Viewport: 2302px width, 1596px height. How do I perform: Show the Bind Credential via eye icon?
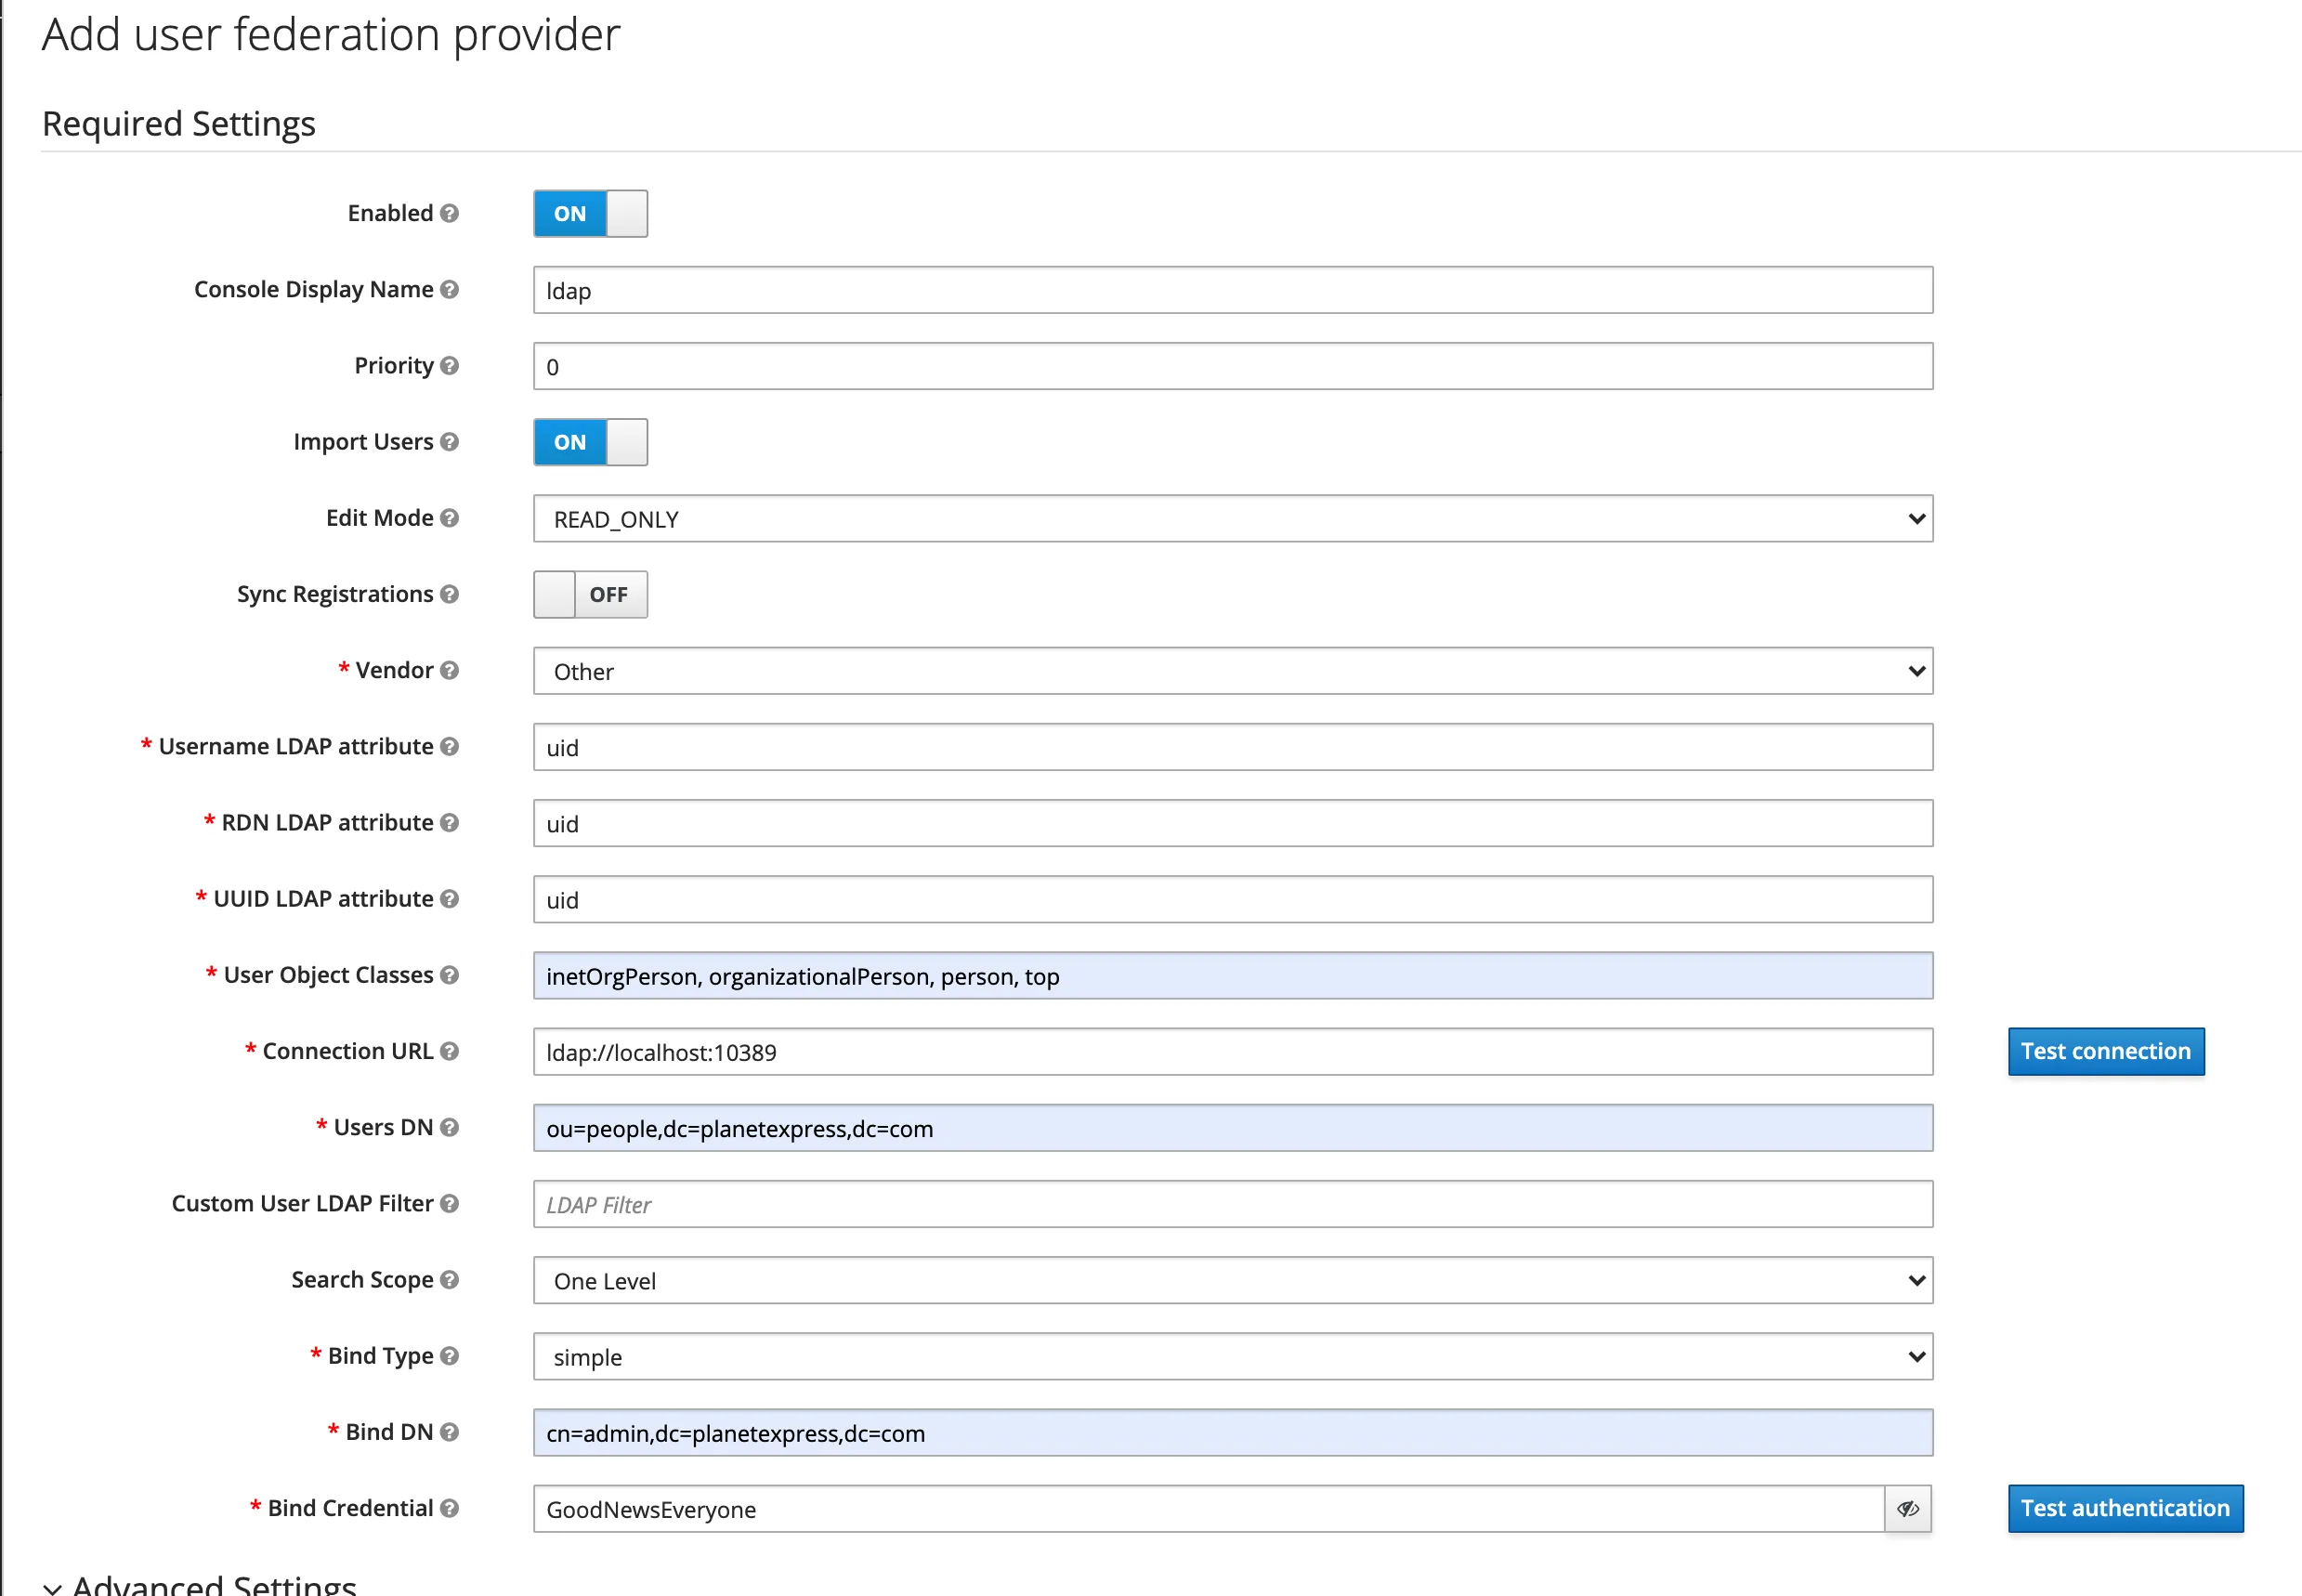pyautogui.click(x=1907, y=1509)
